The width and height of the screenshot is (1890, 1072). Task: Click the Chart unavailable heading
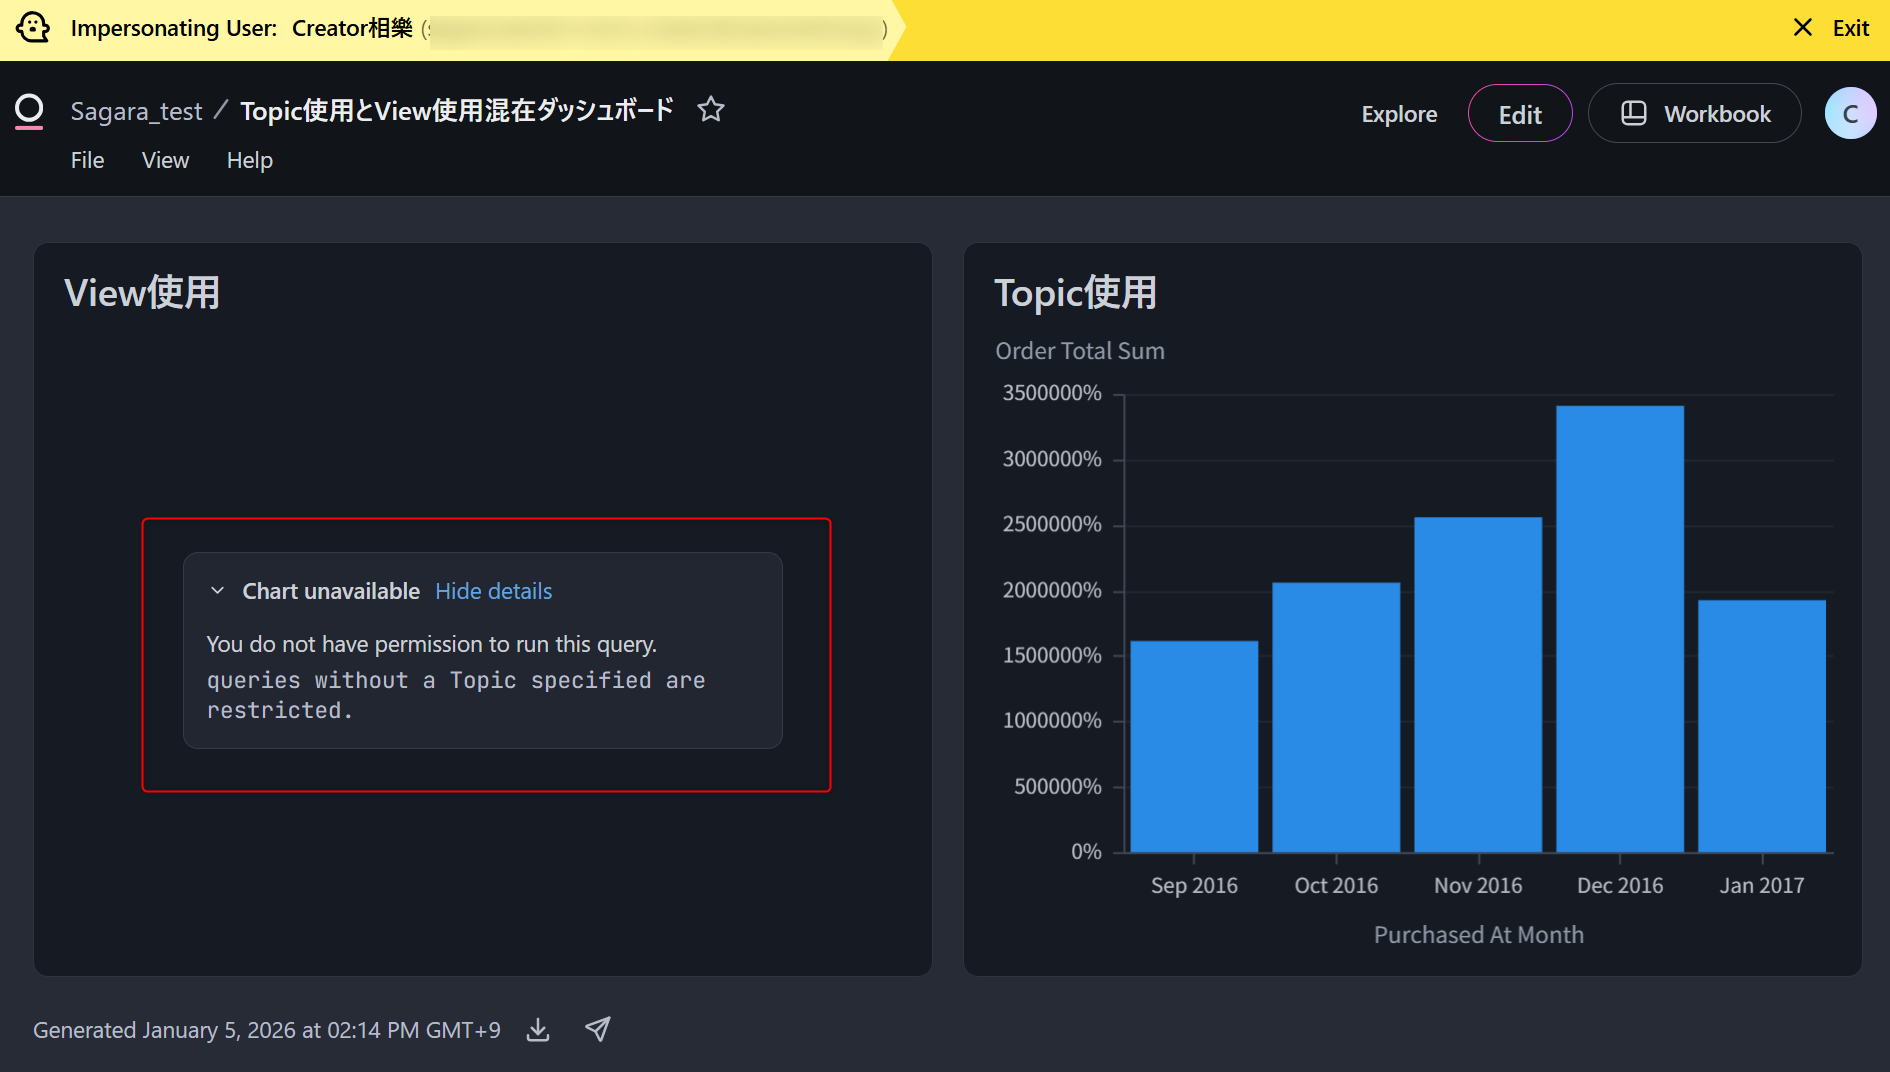pos(331,591)
